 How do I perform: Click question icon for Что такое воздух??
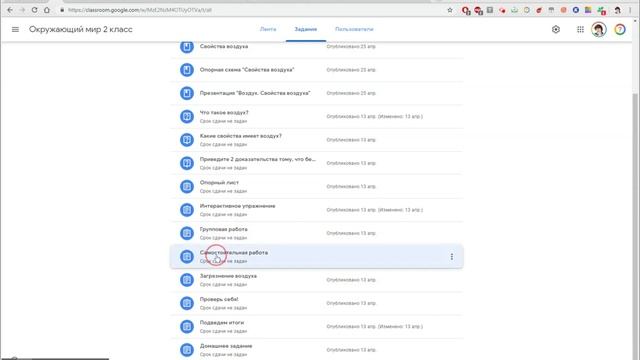187,116
